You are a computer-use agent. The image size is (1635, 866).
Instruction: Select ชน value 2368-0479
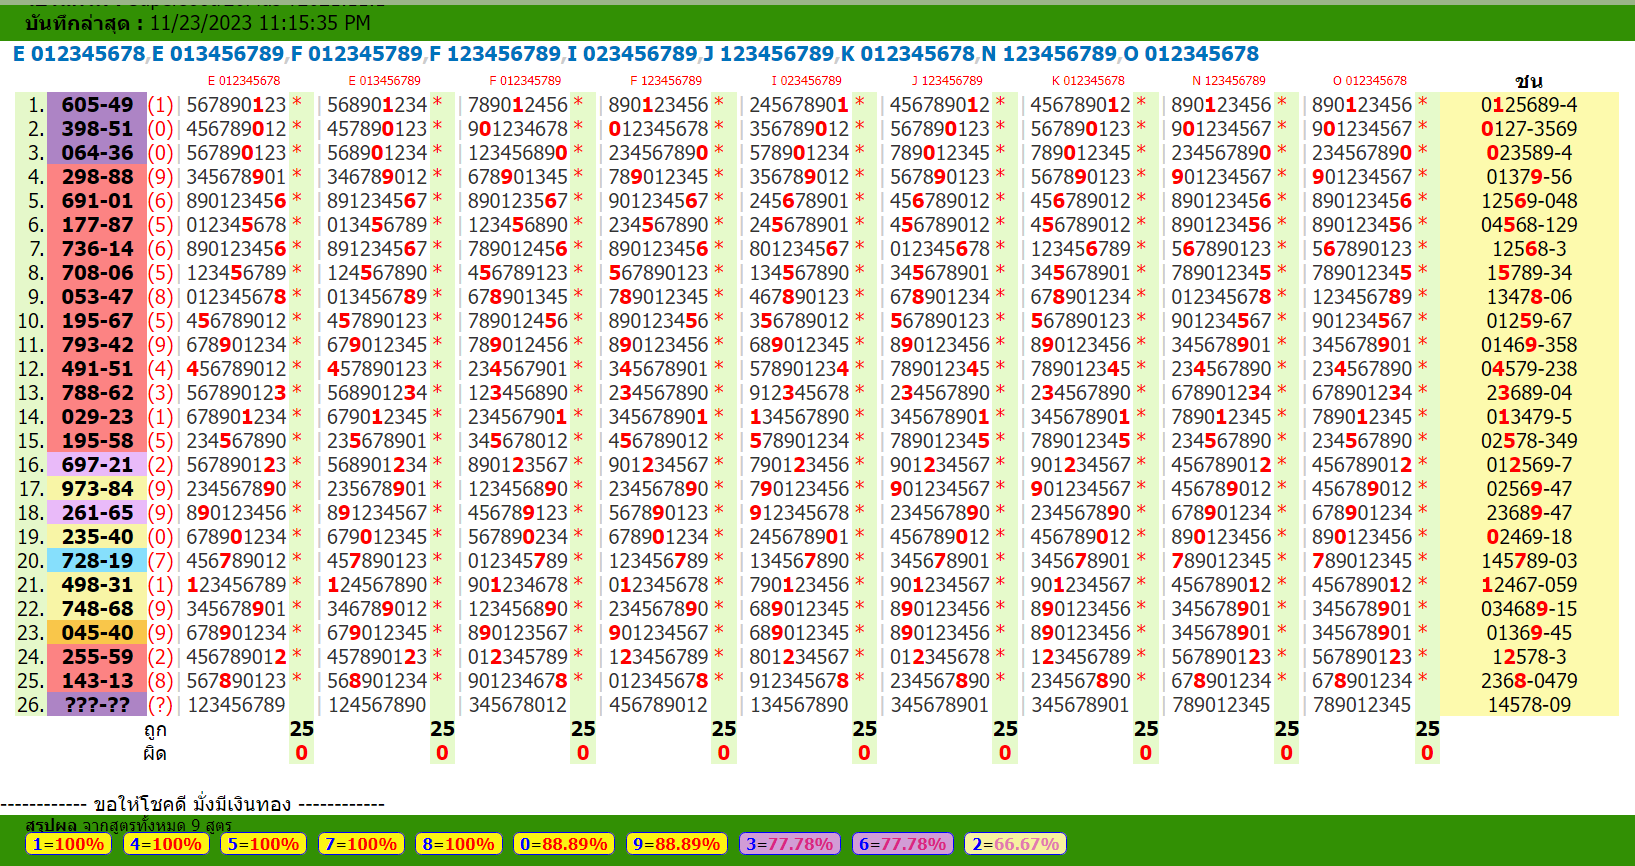(1529, 681)
